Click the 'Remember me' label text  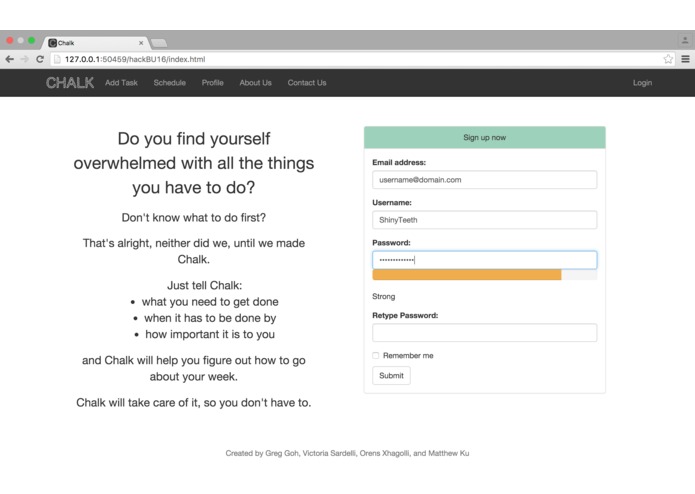408,356
